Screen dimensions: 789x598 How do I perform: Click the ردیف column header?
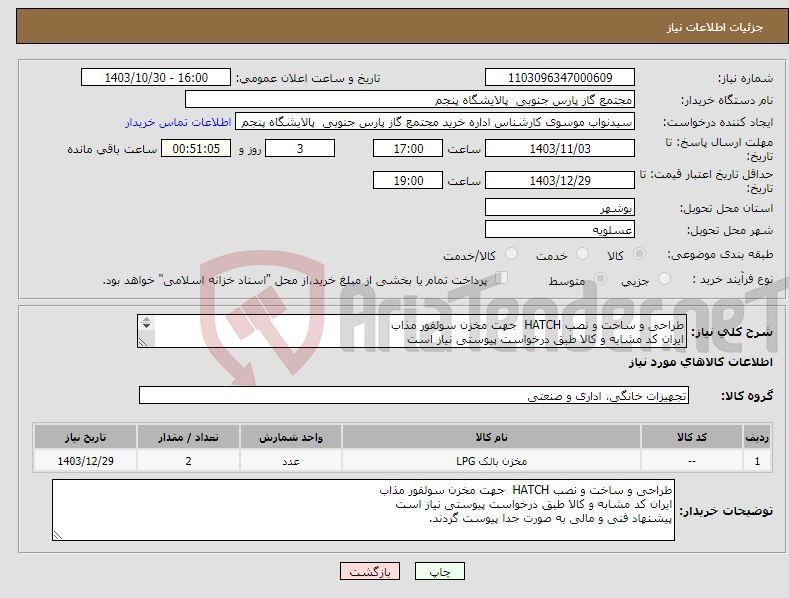tap(757, 437)
